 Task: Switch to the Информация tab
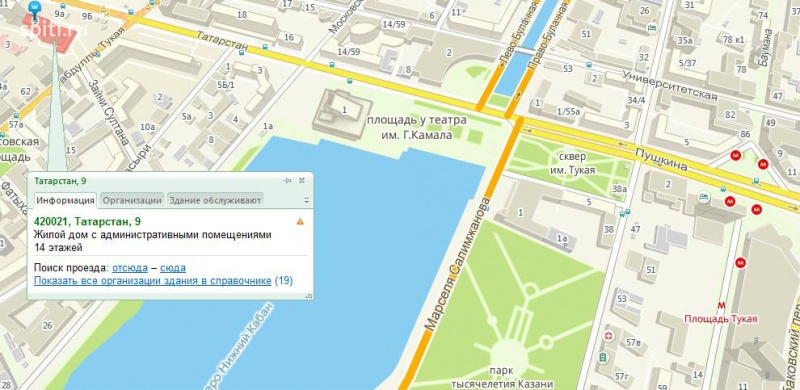coord(65,200)
